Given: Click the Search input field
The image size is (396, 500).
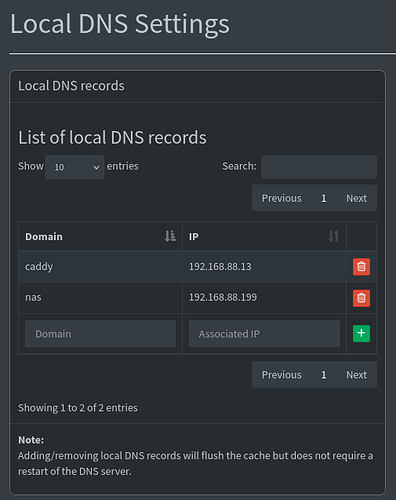Looking at the screenshot, I should click(319, 167).
